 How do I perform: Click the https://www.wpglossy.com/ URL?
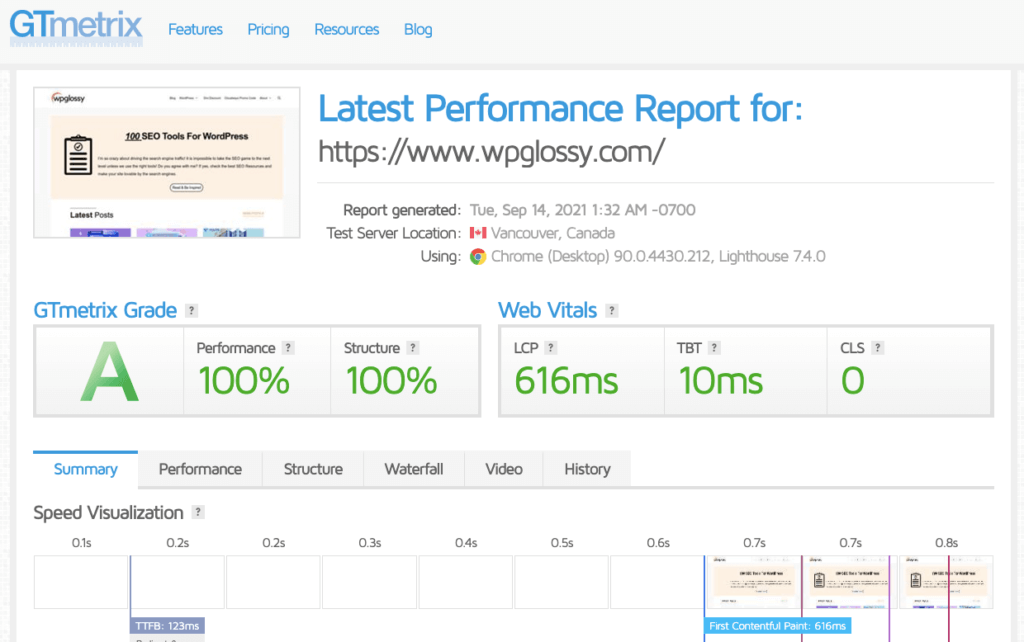pyautogui.click(x=491, y=152)
